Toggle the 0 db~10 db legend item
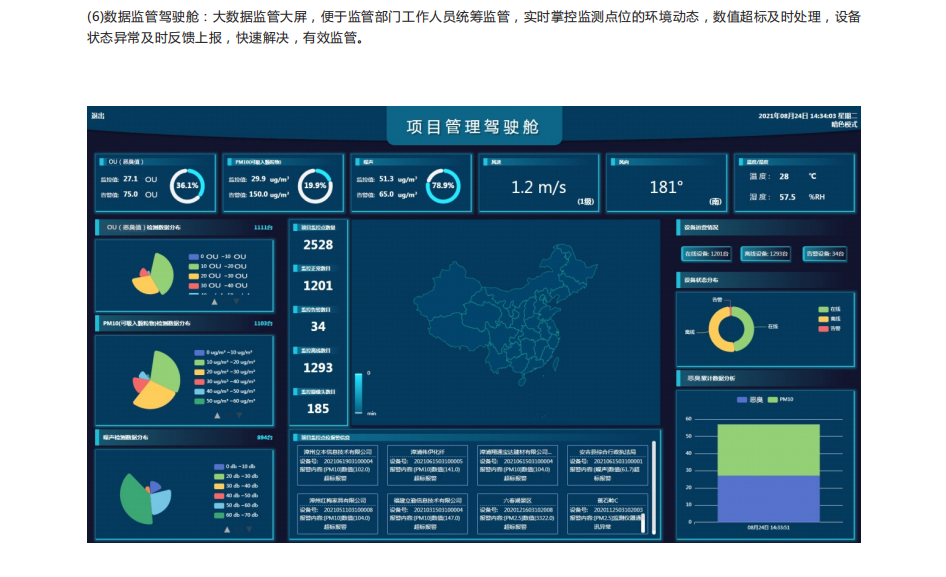Viewport: 946px width, 577px height. click(235, 467)
